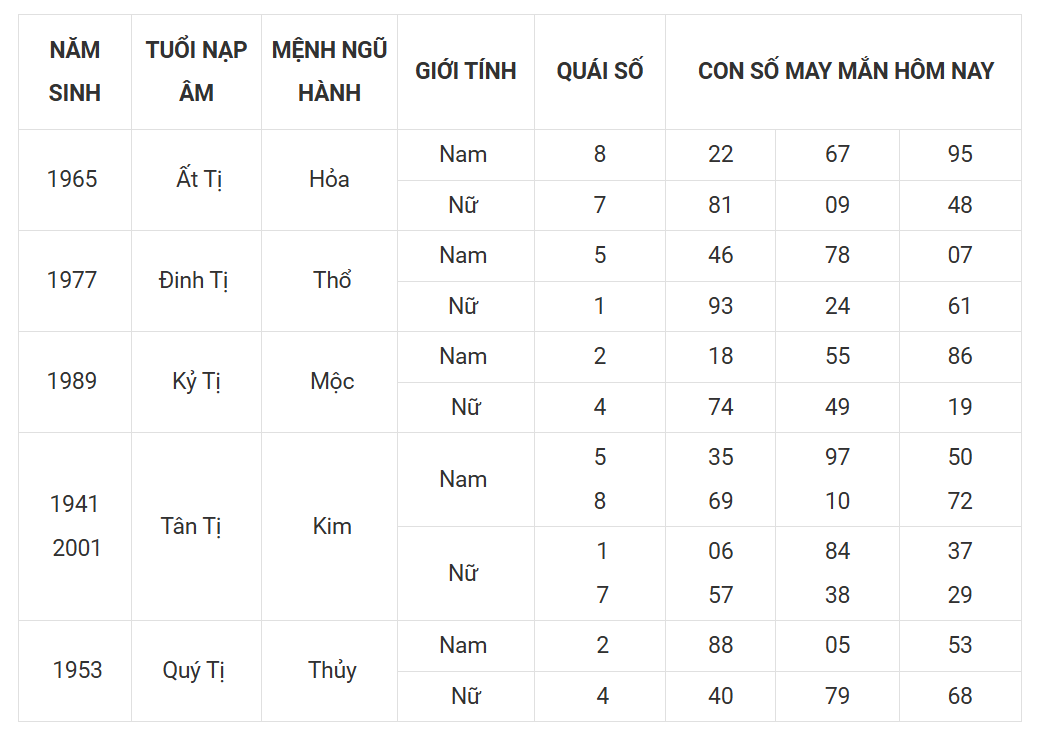
Task: Click the NĂM SINH column header
Action: click(x=75, y=71)
